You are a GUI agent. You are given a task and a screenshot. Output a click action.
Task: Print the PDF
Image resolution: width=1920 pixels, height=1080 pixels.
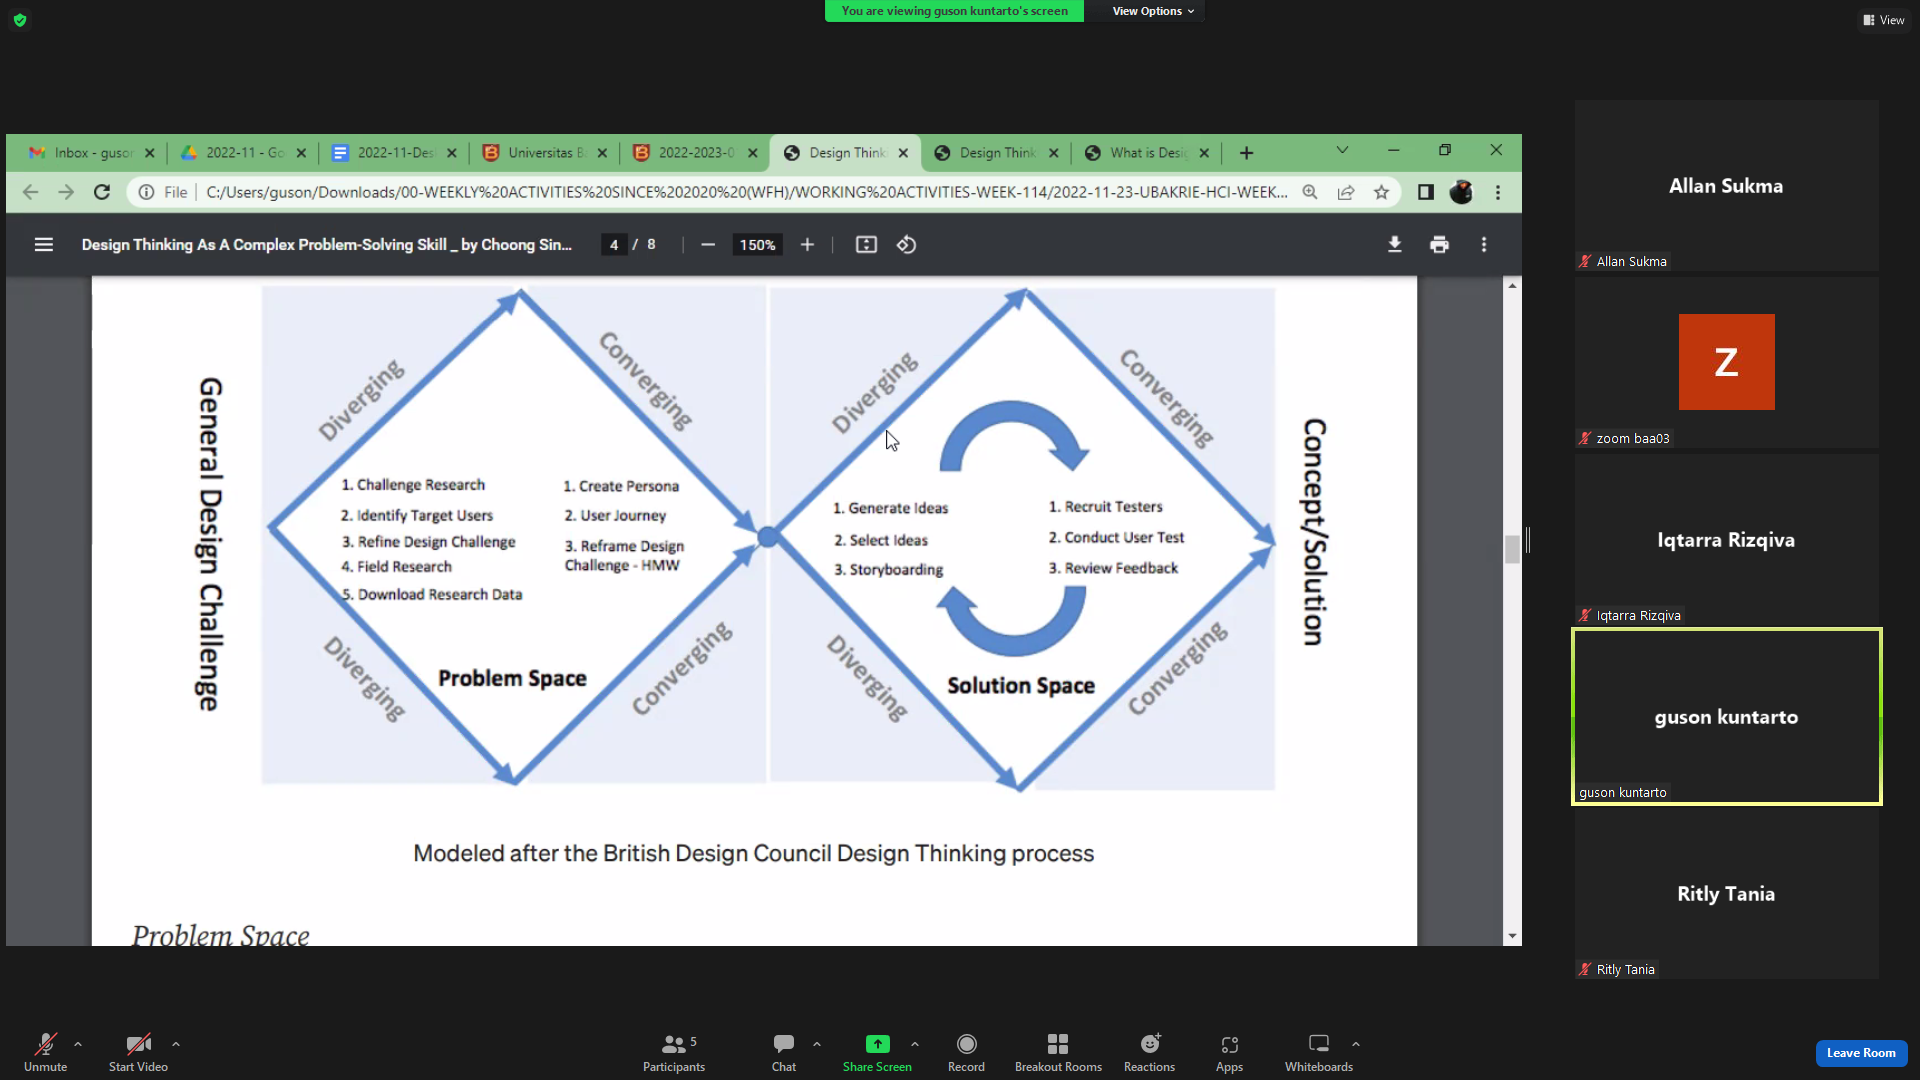(x=1440, y=245)
